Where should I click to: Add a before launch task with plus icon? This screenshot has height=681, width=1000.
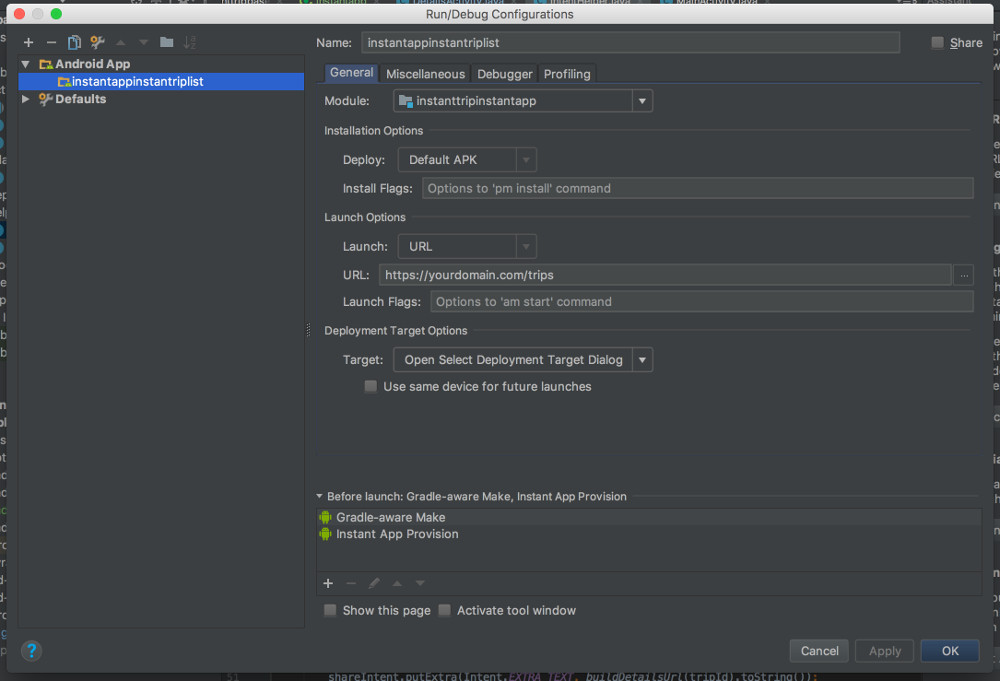click(x=328, y=583)
